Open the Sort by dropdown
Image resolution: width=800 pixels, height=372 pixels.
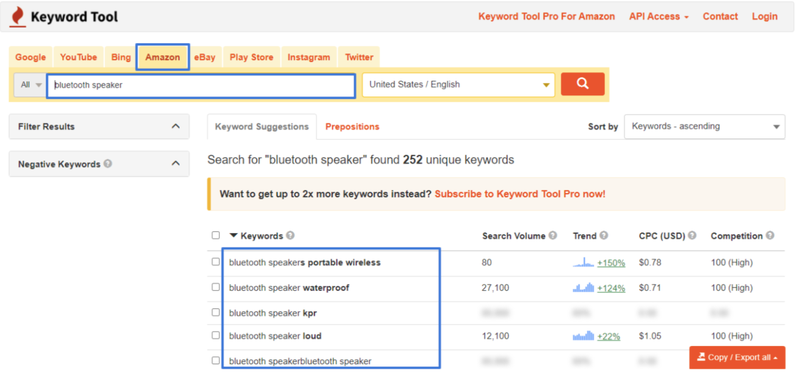(x=705, y=127)
